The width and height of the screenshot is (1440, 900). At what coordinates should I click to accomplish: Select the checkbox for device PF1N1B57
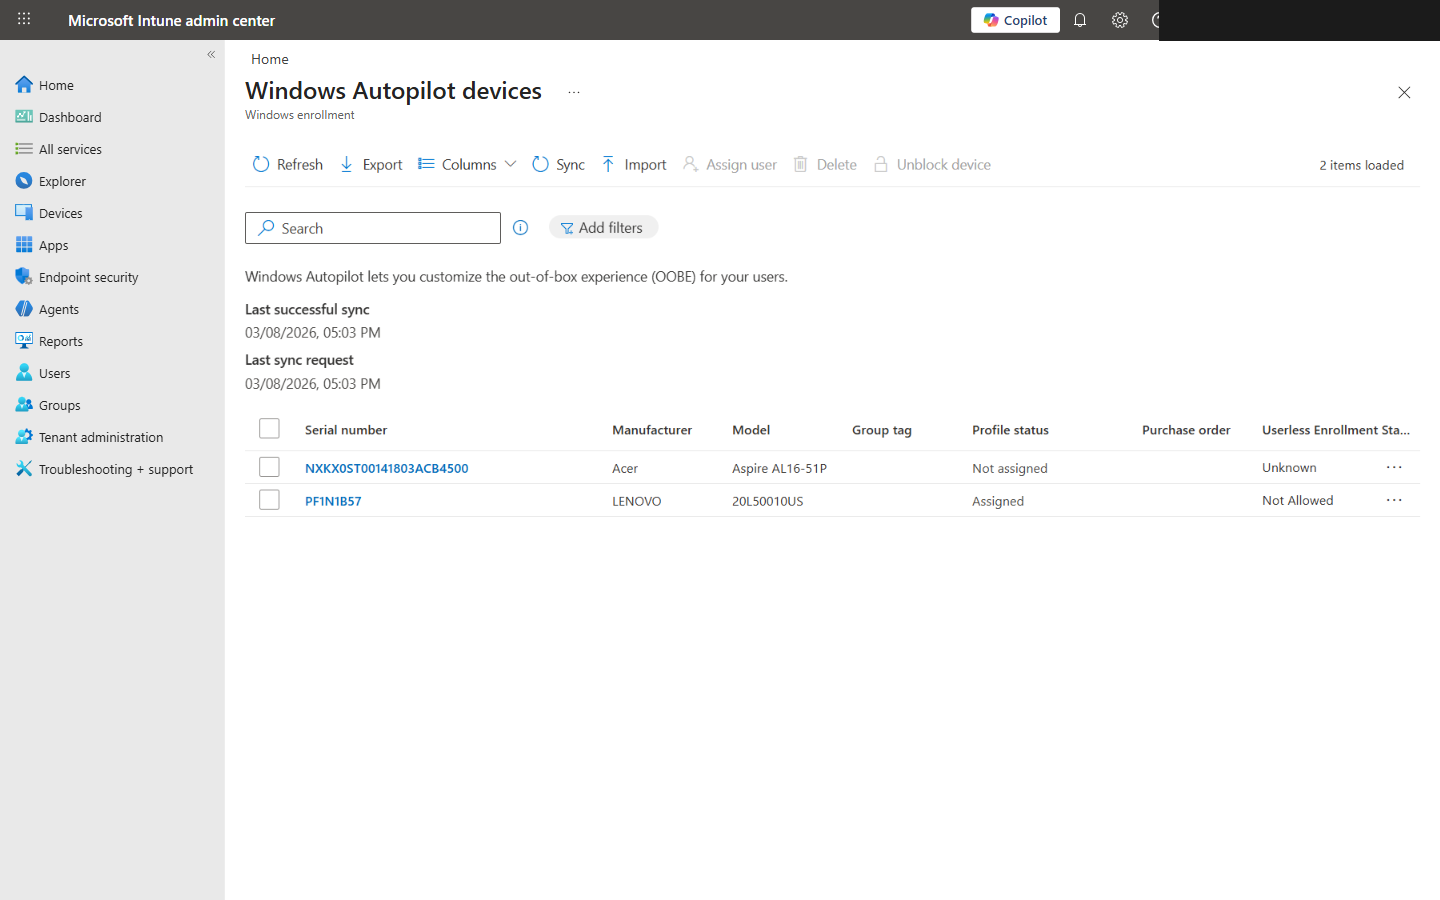point(269,499)
